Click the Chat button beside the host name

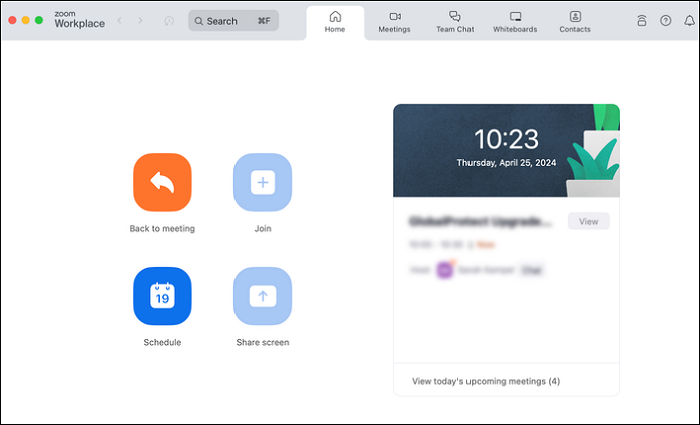(531, 270)
